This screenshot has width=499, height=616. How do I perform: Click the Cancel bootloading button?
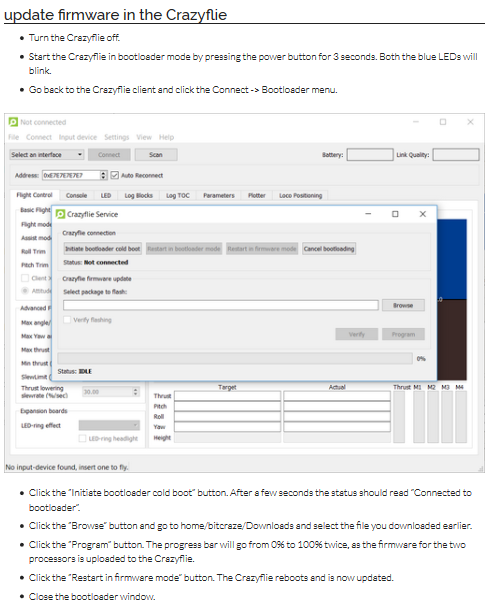[x=329, y=249]
